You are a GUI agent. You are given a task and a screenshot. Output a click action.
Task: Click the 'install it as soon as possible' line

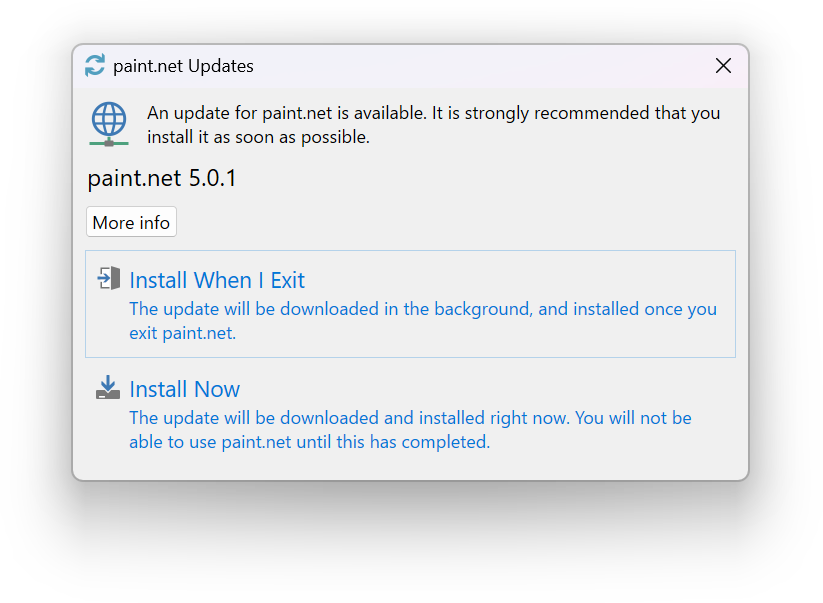tap(258, 137)
